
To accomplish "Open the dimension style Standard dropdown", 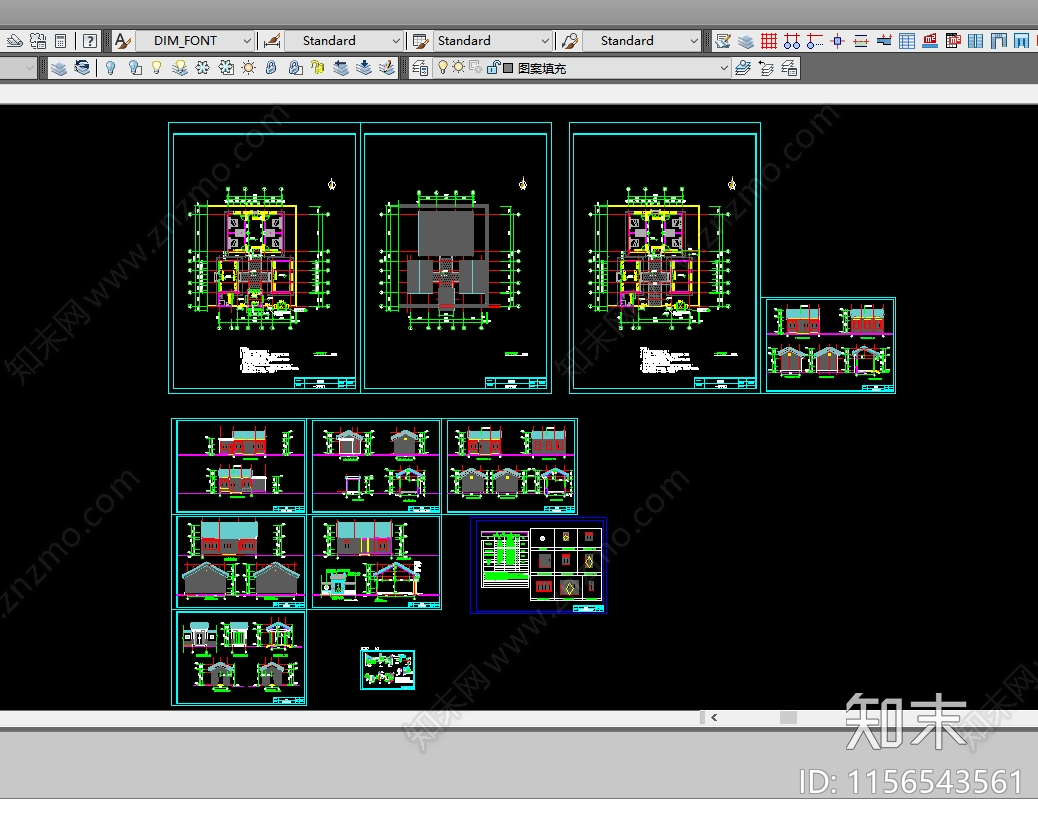I will coord(343,41).
